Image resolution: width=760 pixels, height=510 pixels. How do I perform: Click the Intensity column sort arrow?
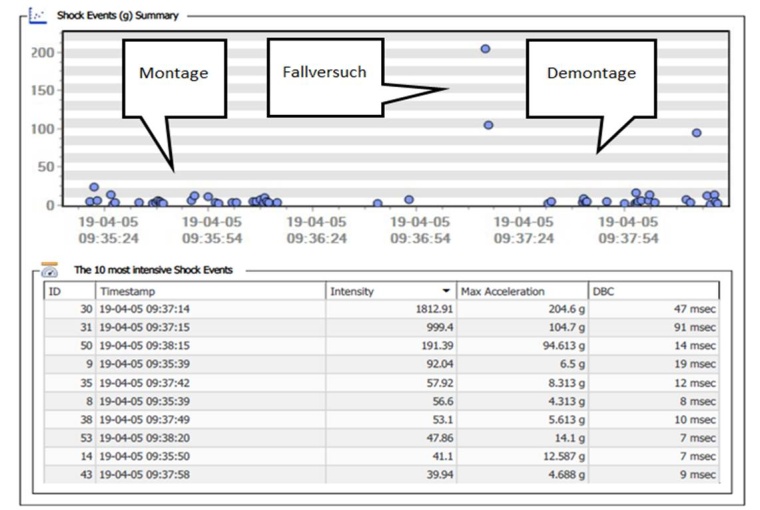point(445,291)
